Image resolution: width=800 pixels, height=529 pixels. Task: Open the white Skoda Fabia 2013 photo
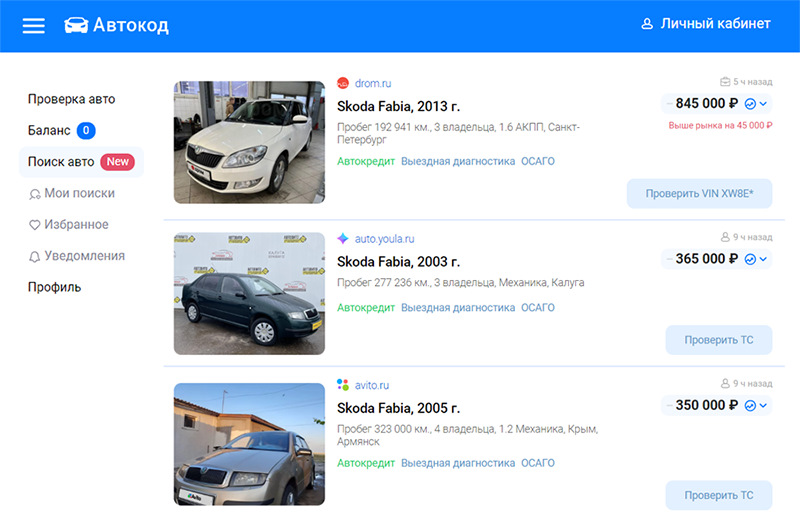(x=249, y=142)
